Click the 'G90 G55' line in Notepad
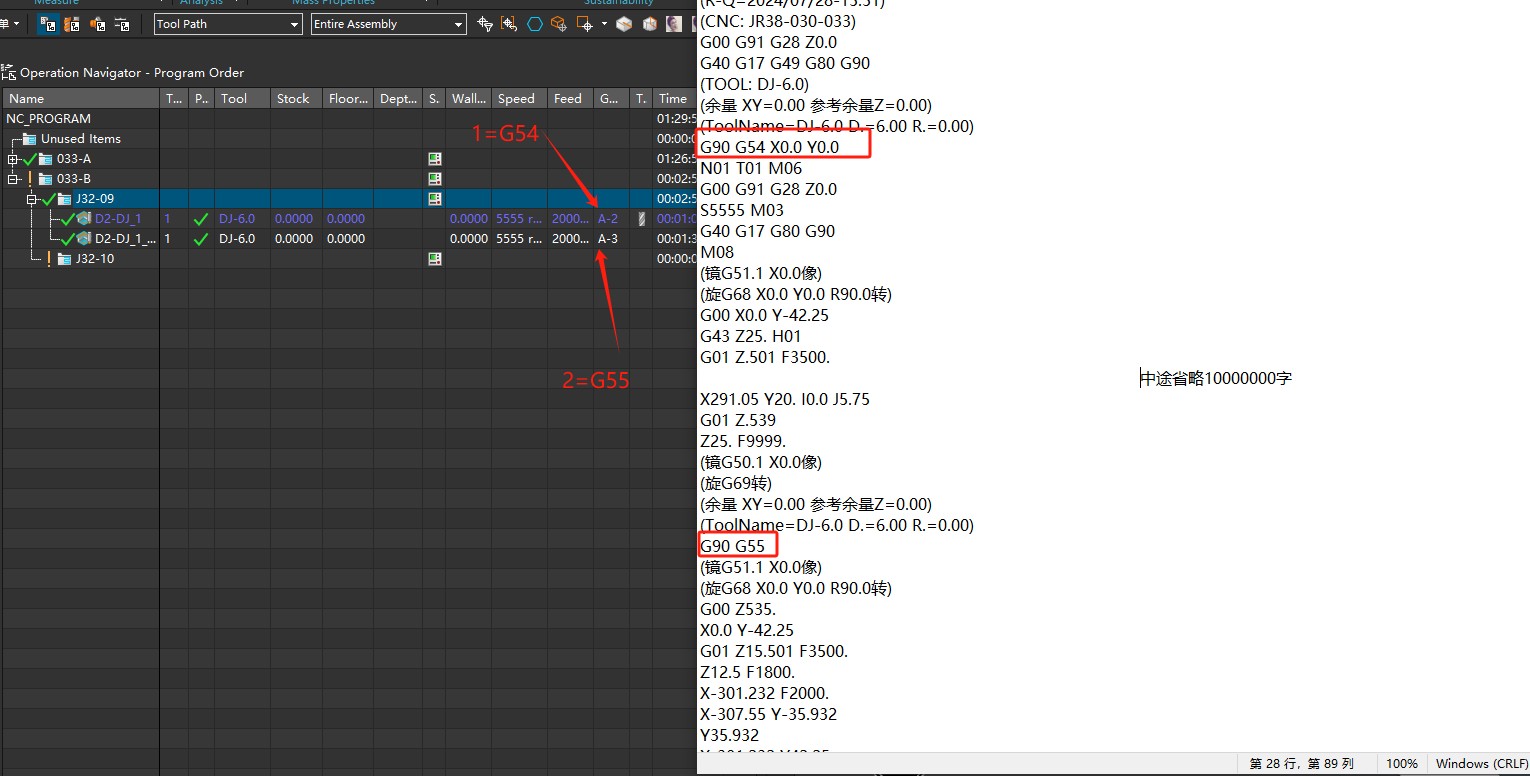Image resolution: width=1530 pixels, height=776 pixels. 733,546
